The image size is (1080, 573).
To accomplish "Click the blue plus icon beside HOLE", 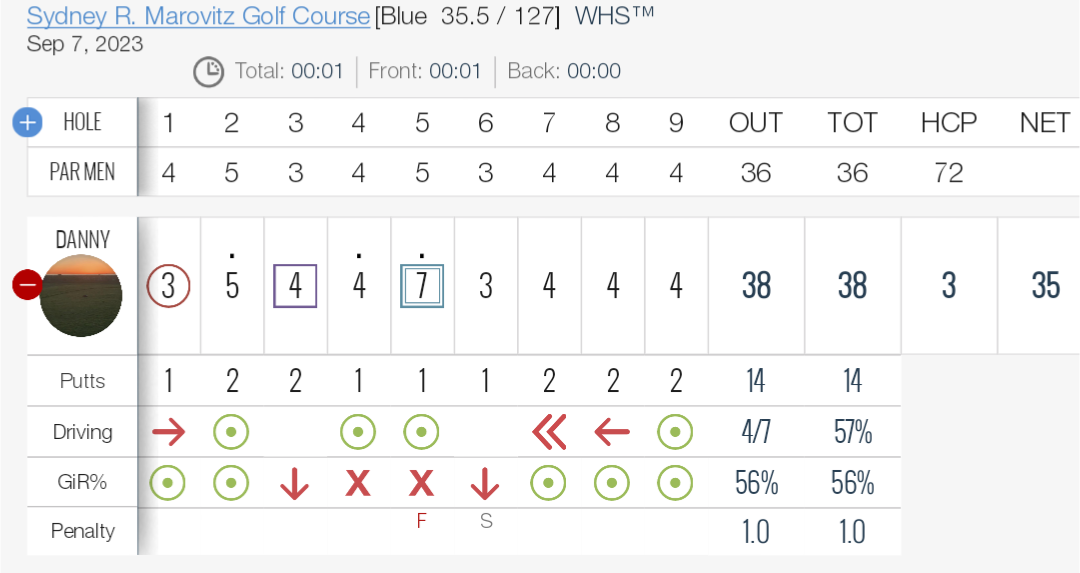I will (x=28, y=123).
